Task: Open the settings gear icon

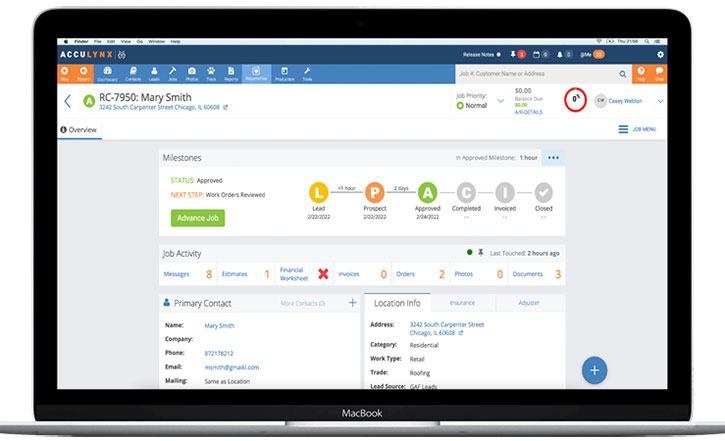Action: [x=660, y=54]
